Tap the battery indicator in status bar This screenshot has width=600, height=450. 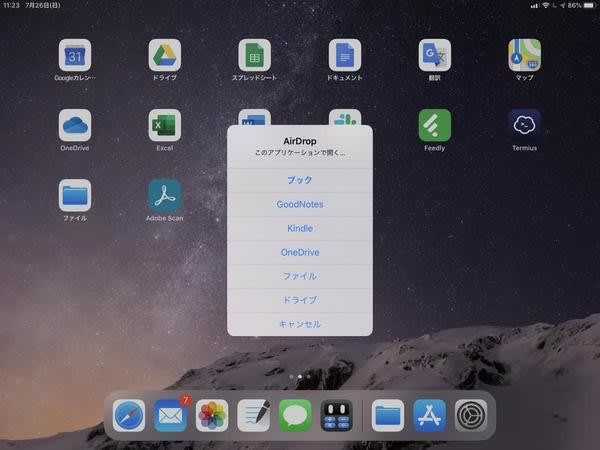coord(588,5)
